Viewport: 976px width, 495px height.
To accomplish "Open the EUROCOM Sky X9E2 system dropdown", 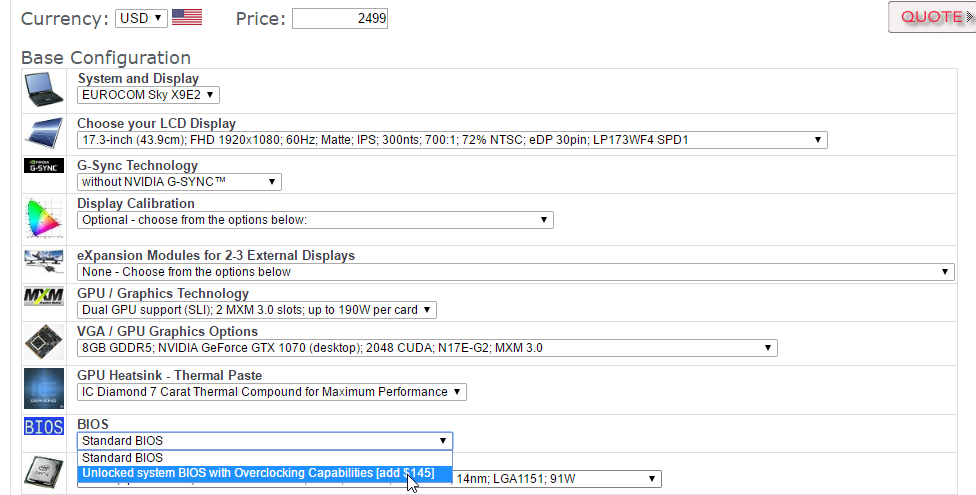I will 148,95.
